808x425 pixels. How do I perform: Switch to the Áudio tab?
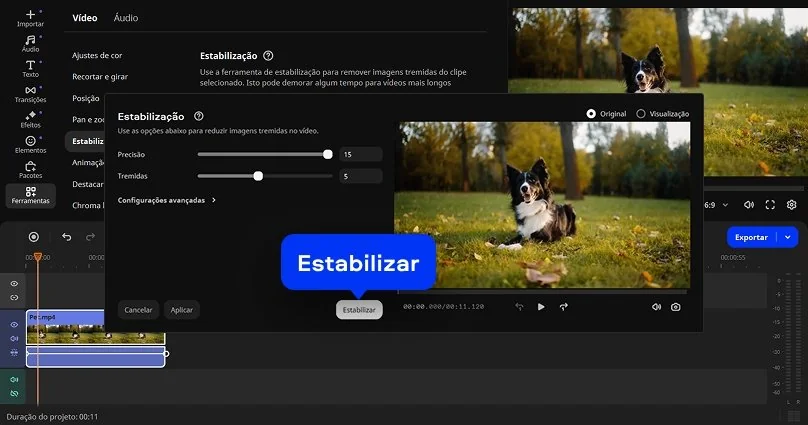[126, 18]
